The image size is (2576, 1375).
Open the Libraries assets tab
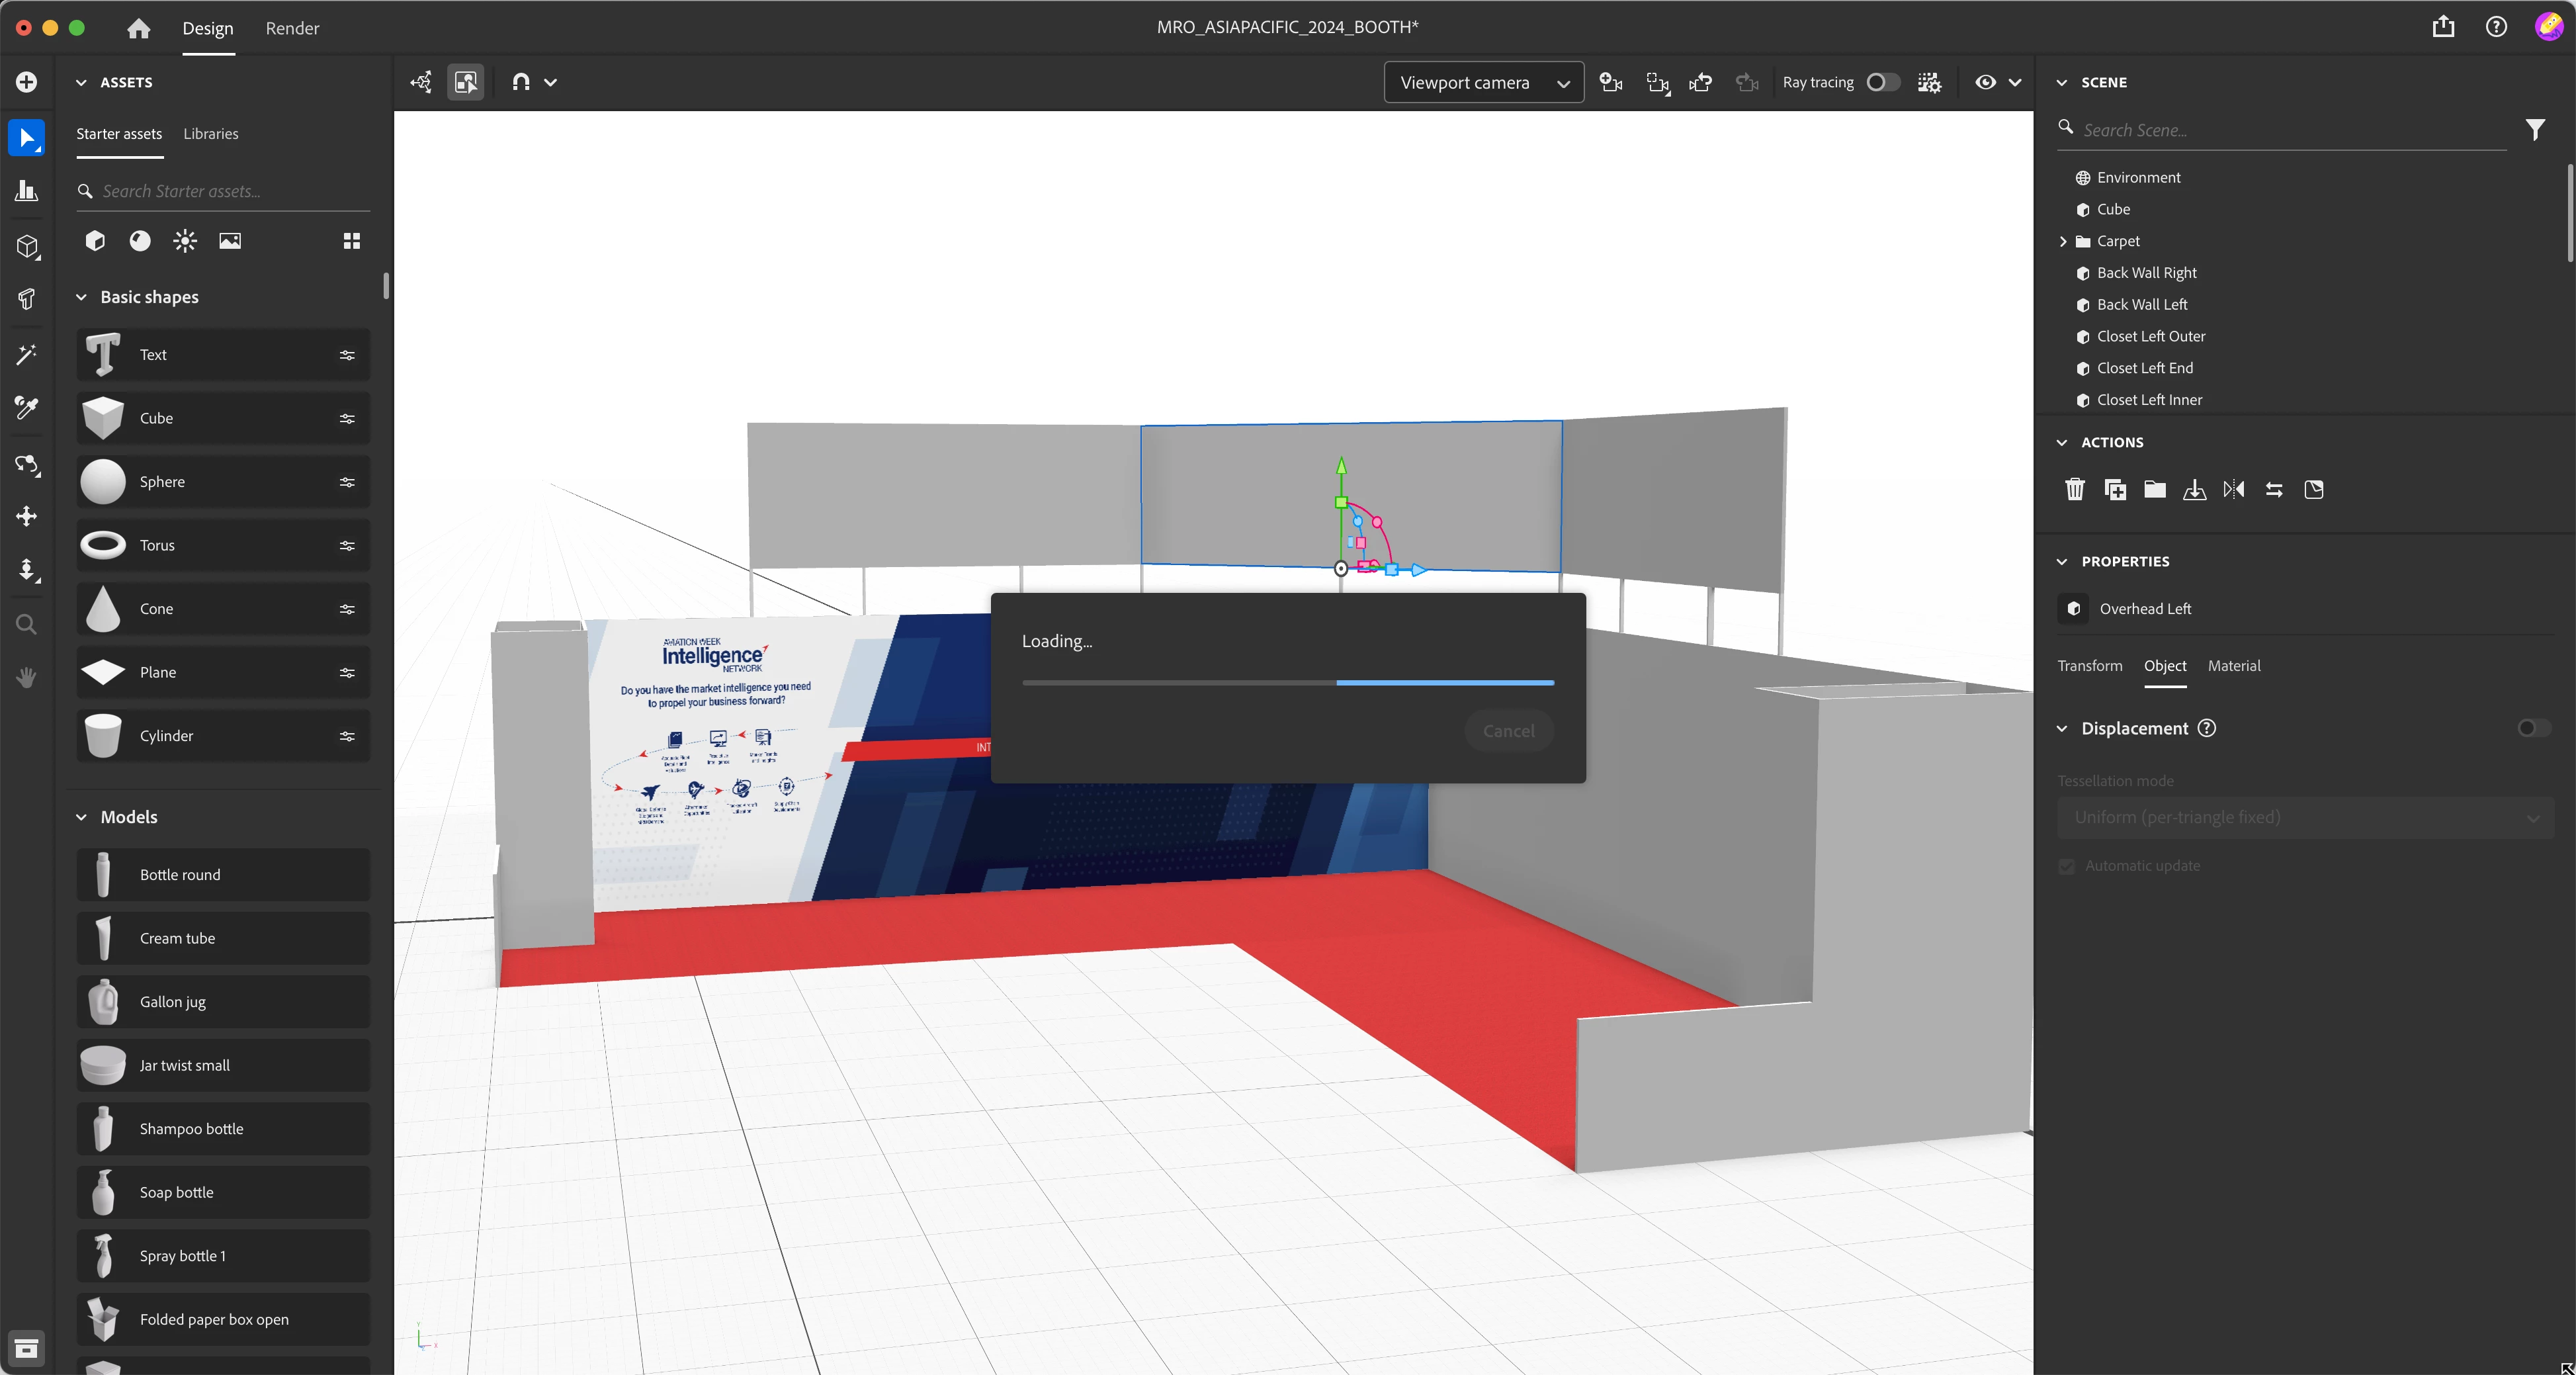(210, 134)
